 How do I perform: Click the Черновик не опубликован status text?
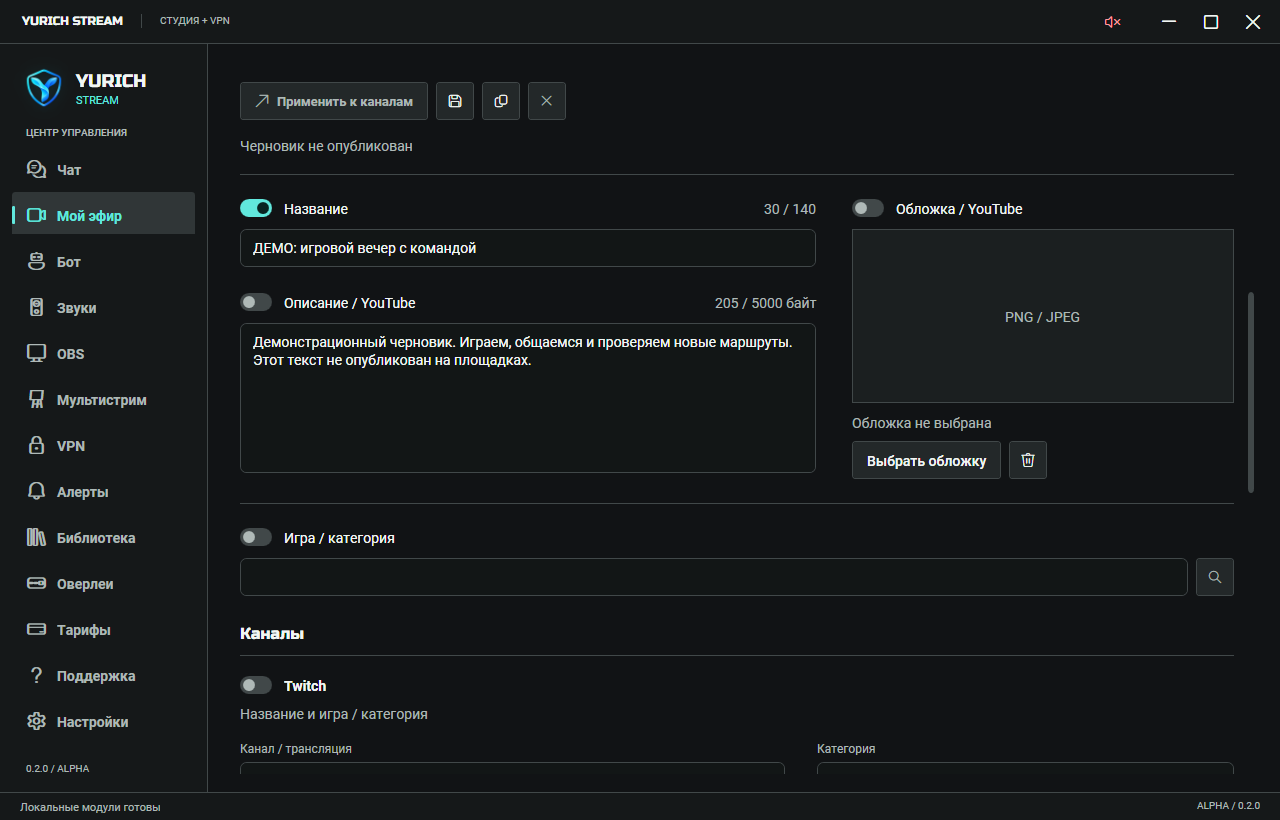326,146
